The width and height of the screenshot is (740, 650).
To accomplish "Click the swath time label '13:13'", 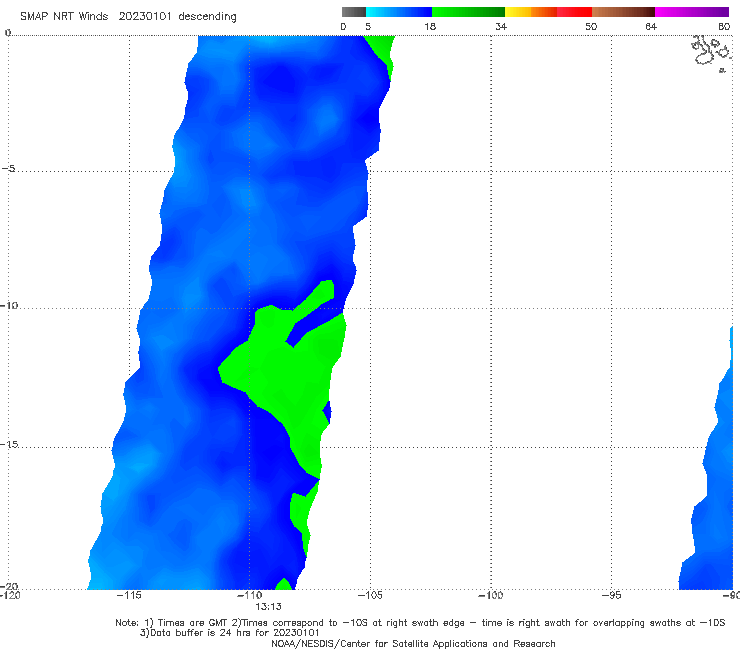I will [x=269, y=607].
